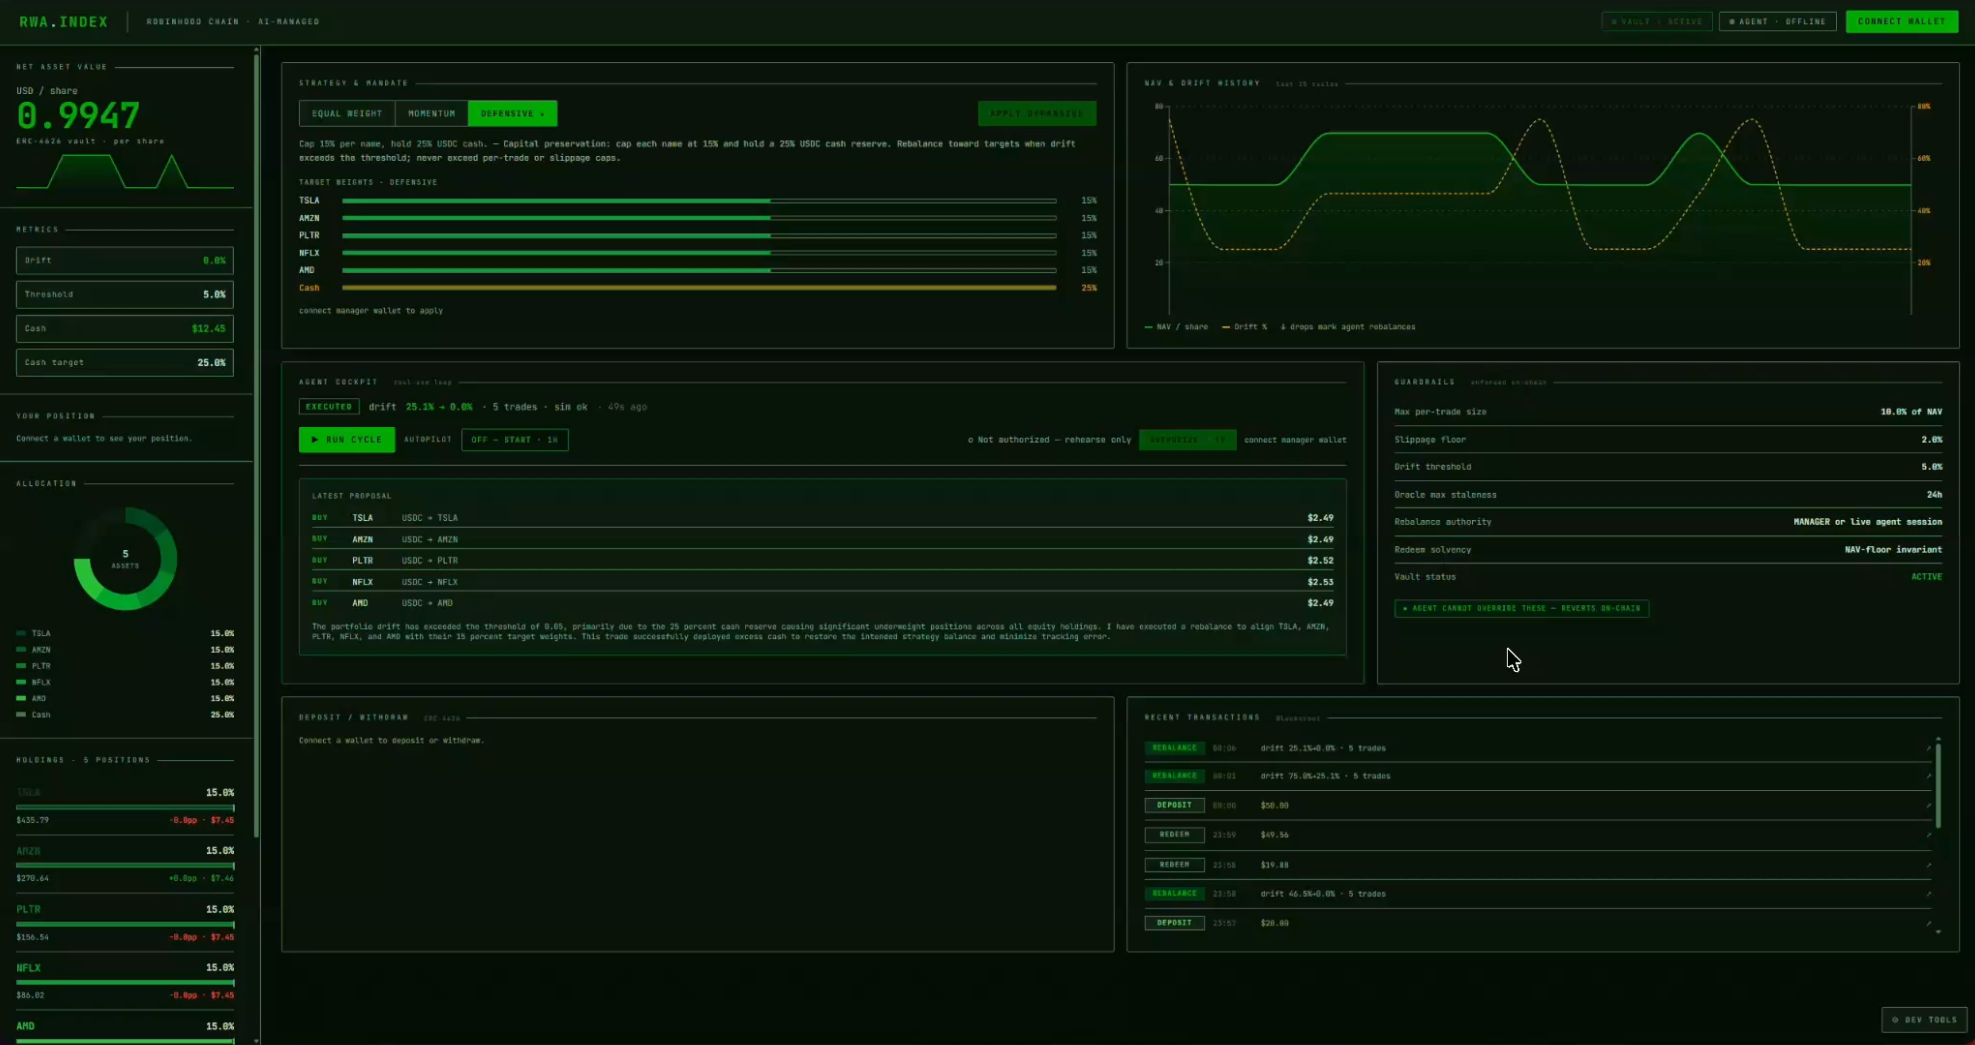The height and width of the screenshot is (1045, 1975).
Task: Click the Cash target 25.0% field
Action: [125, 362]
